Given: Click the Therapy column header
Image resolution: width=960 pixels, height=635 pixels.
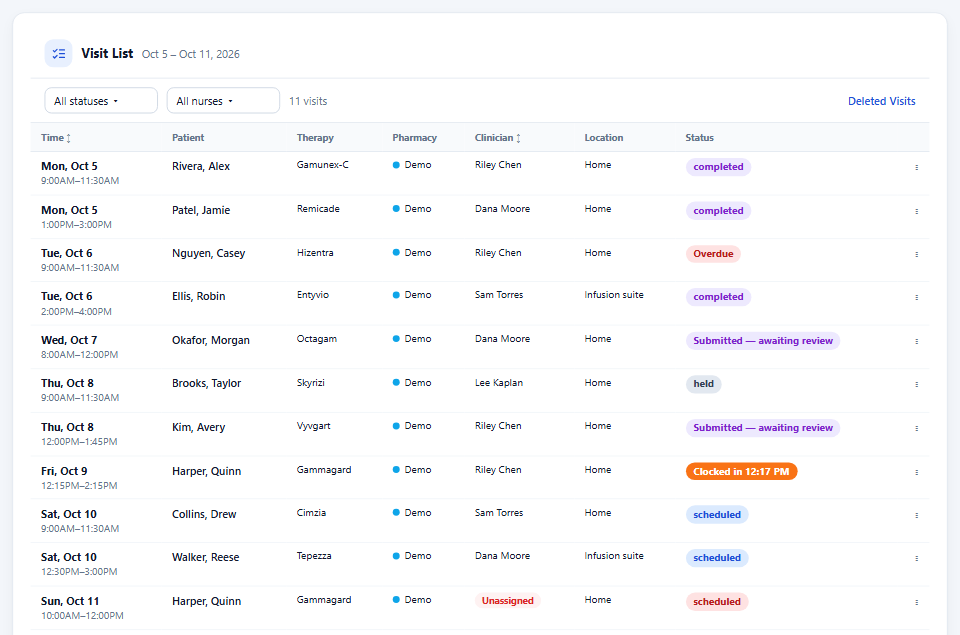Looking at the screenshot, I should pos(315,138).
